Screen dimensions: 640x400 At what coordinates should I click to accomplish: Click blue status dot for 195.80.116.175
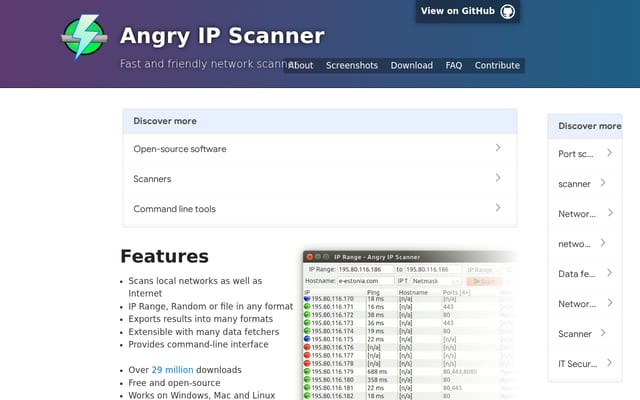coord(307,339)
